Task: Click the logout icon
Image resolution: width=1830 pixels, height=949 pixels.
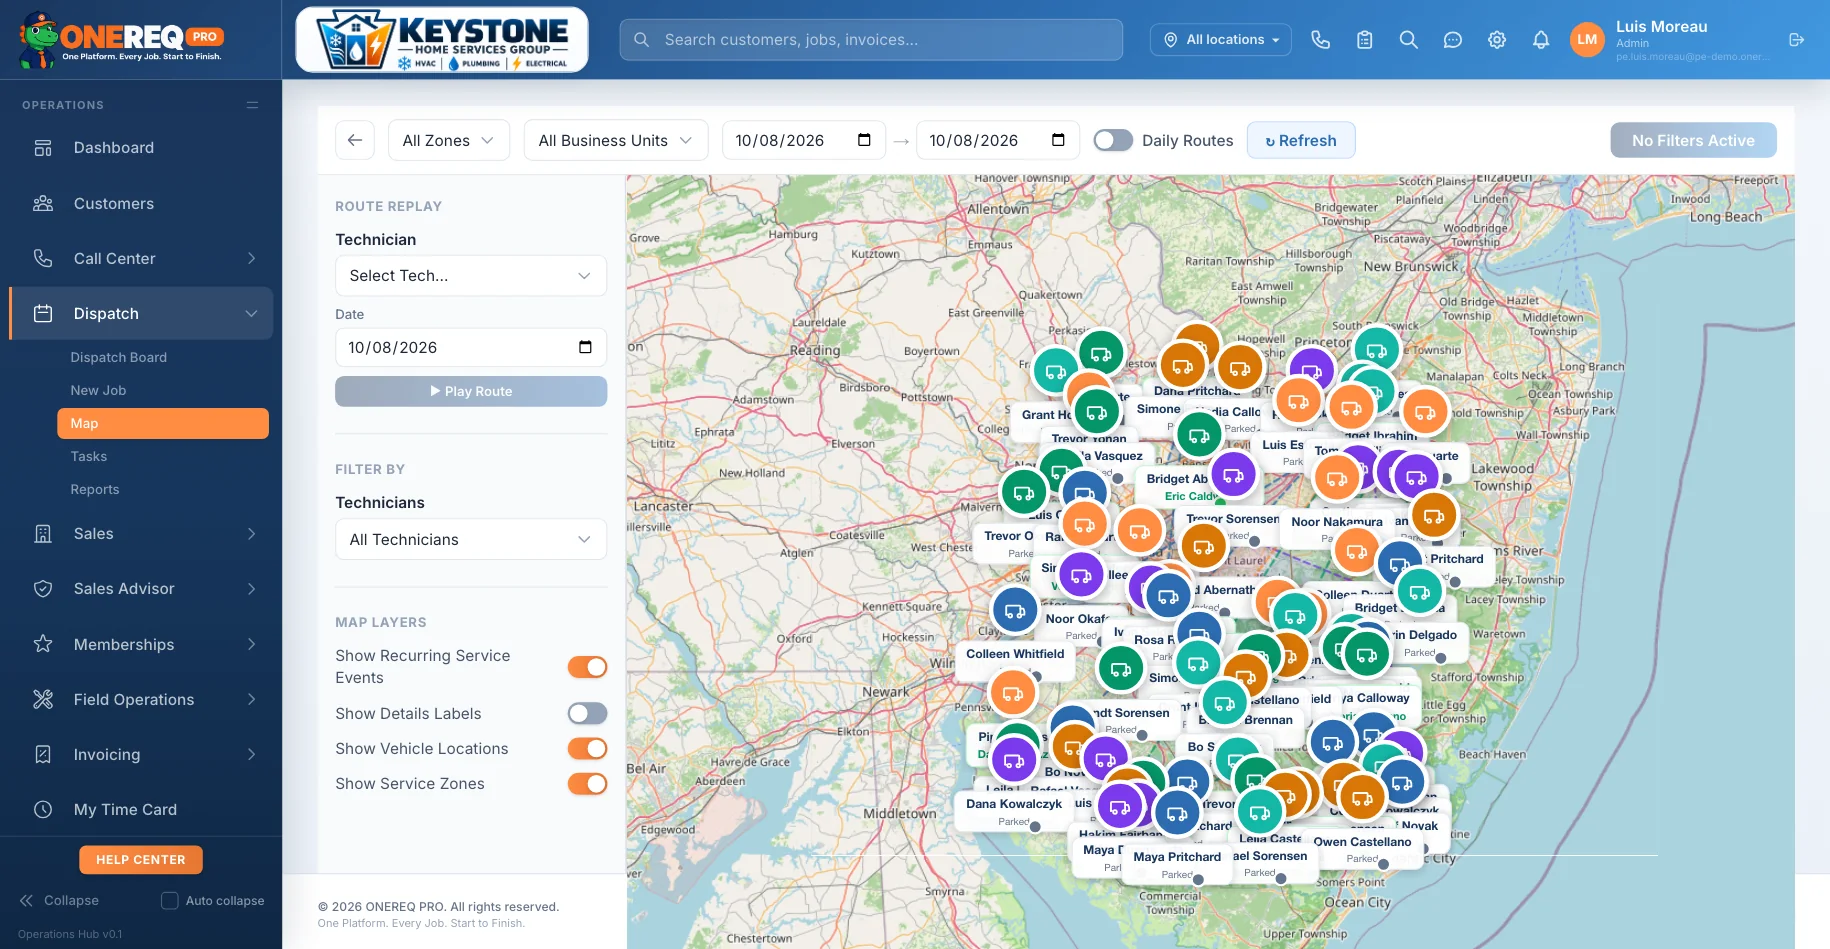Action: click(1796, 40)
